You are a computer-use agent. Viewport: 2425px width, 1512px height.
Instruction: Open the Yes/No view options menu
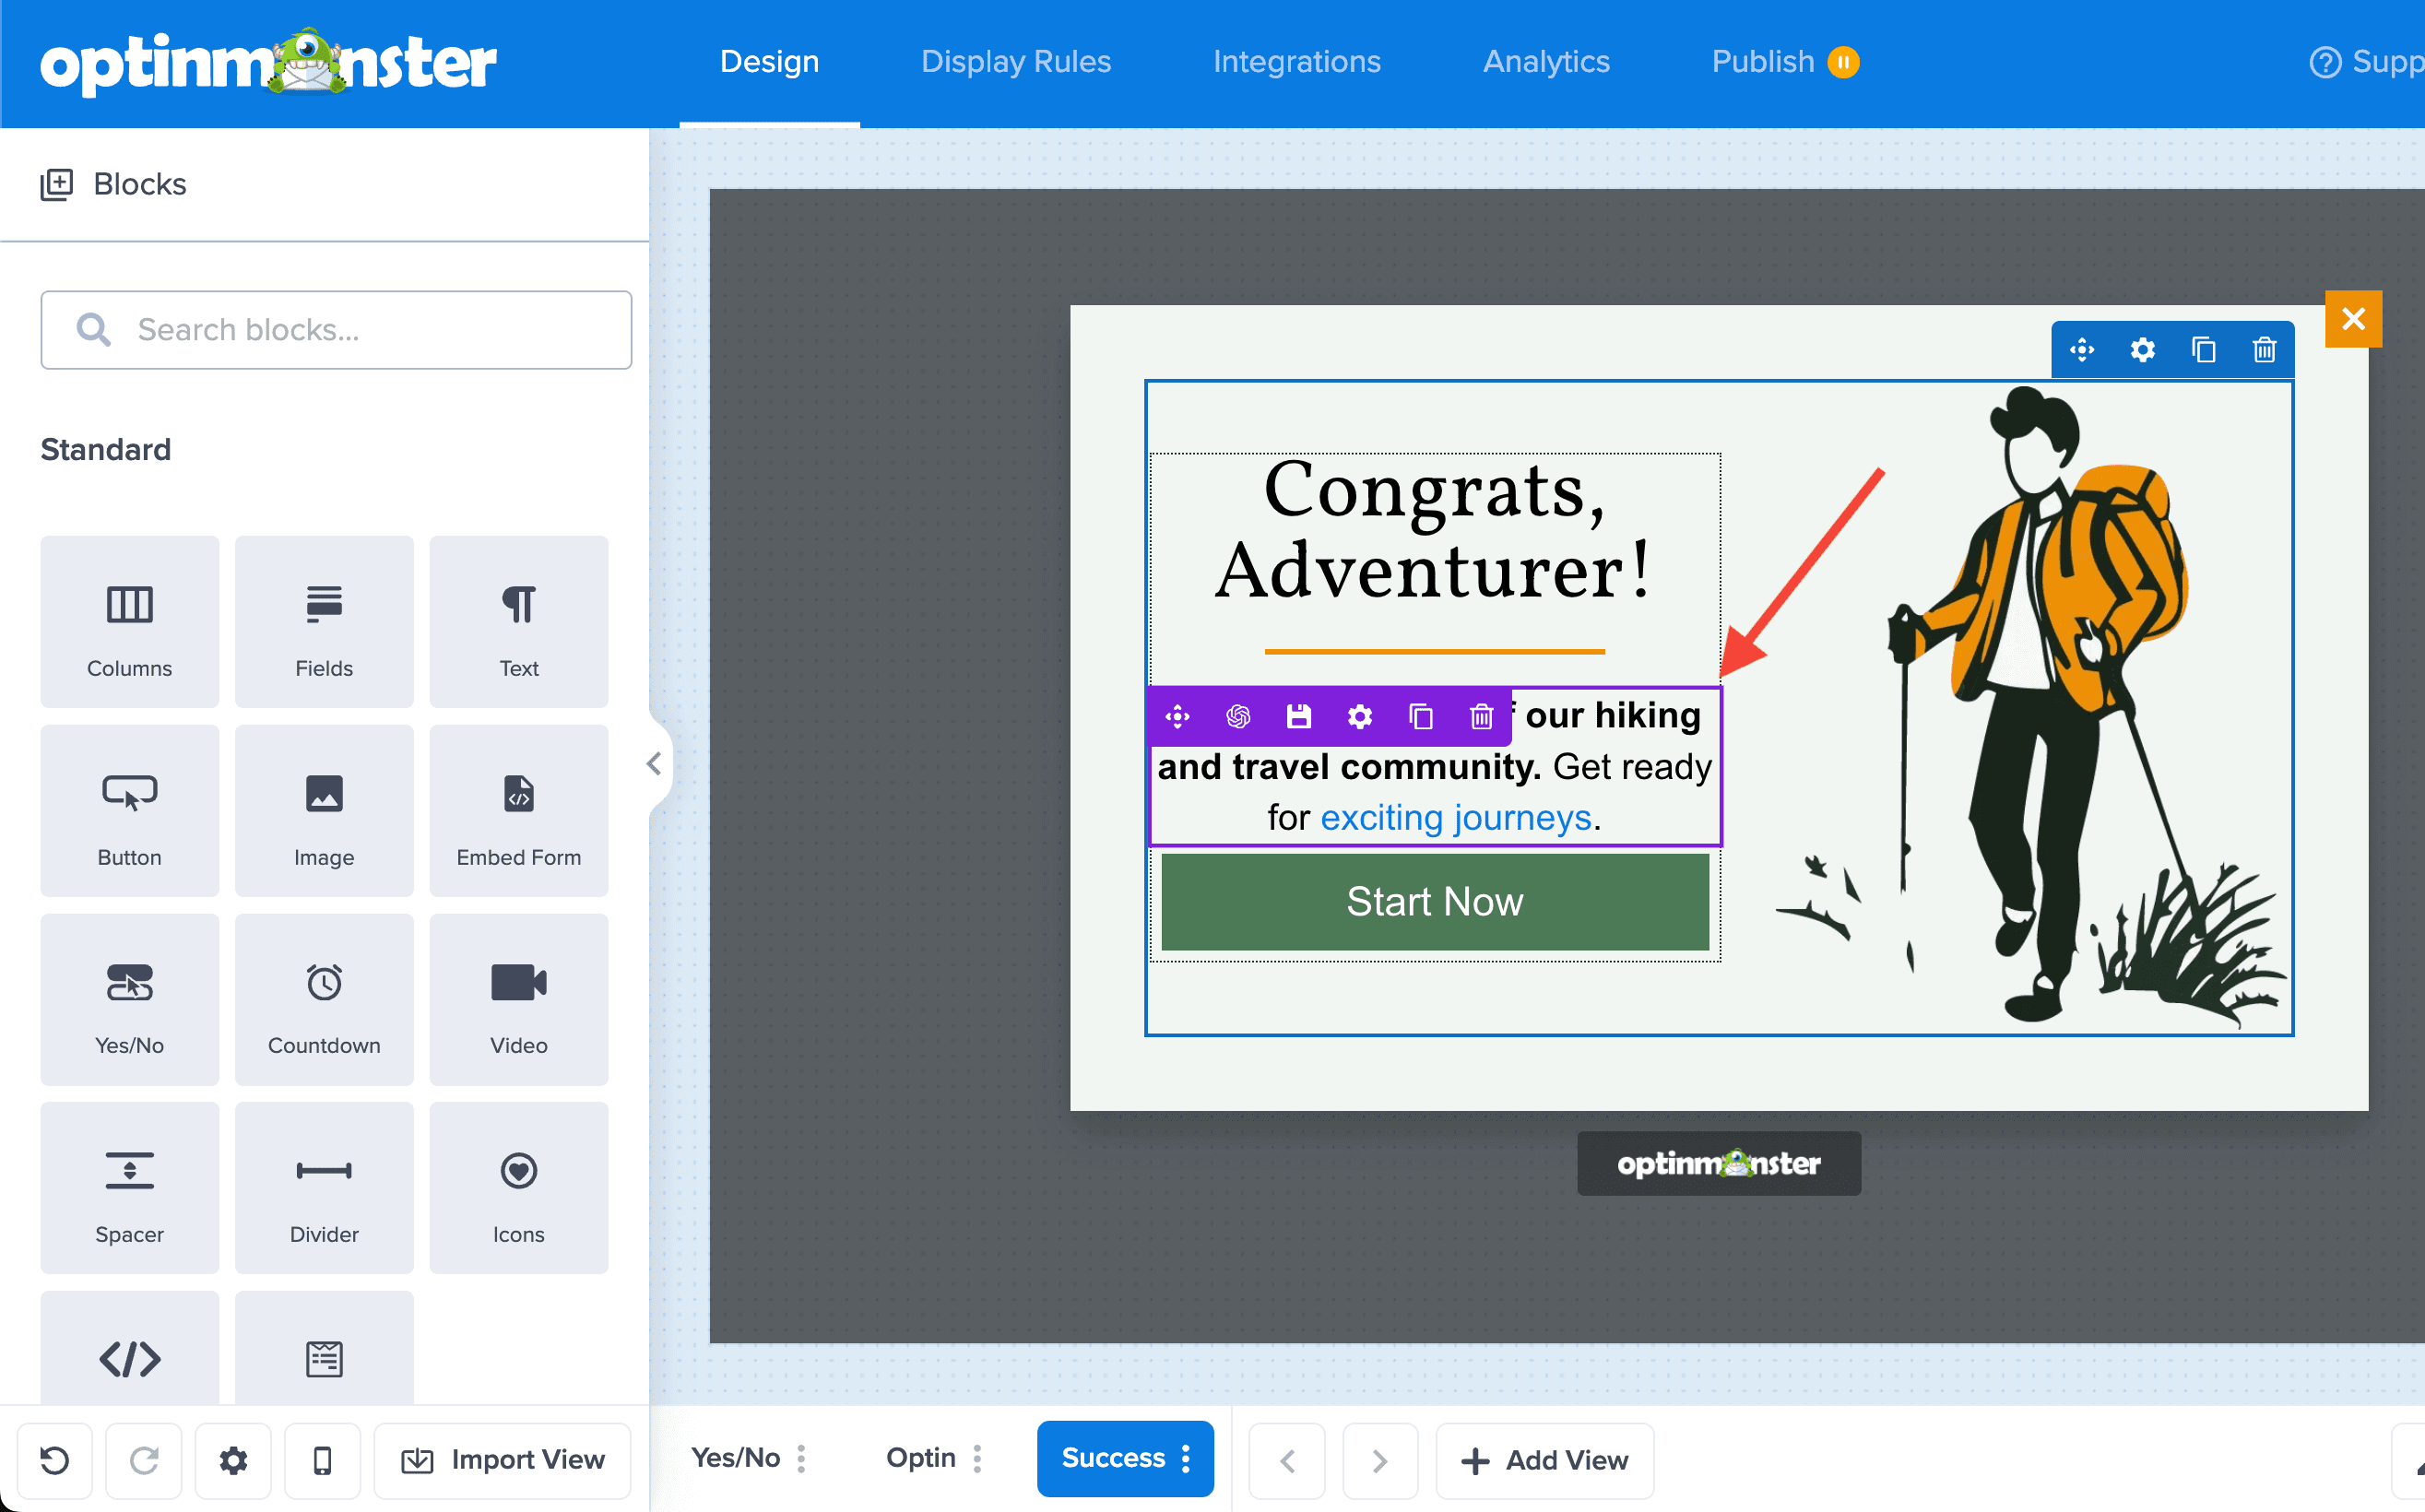coord(801,1458)
